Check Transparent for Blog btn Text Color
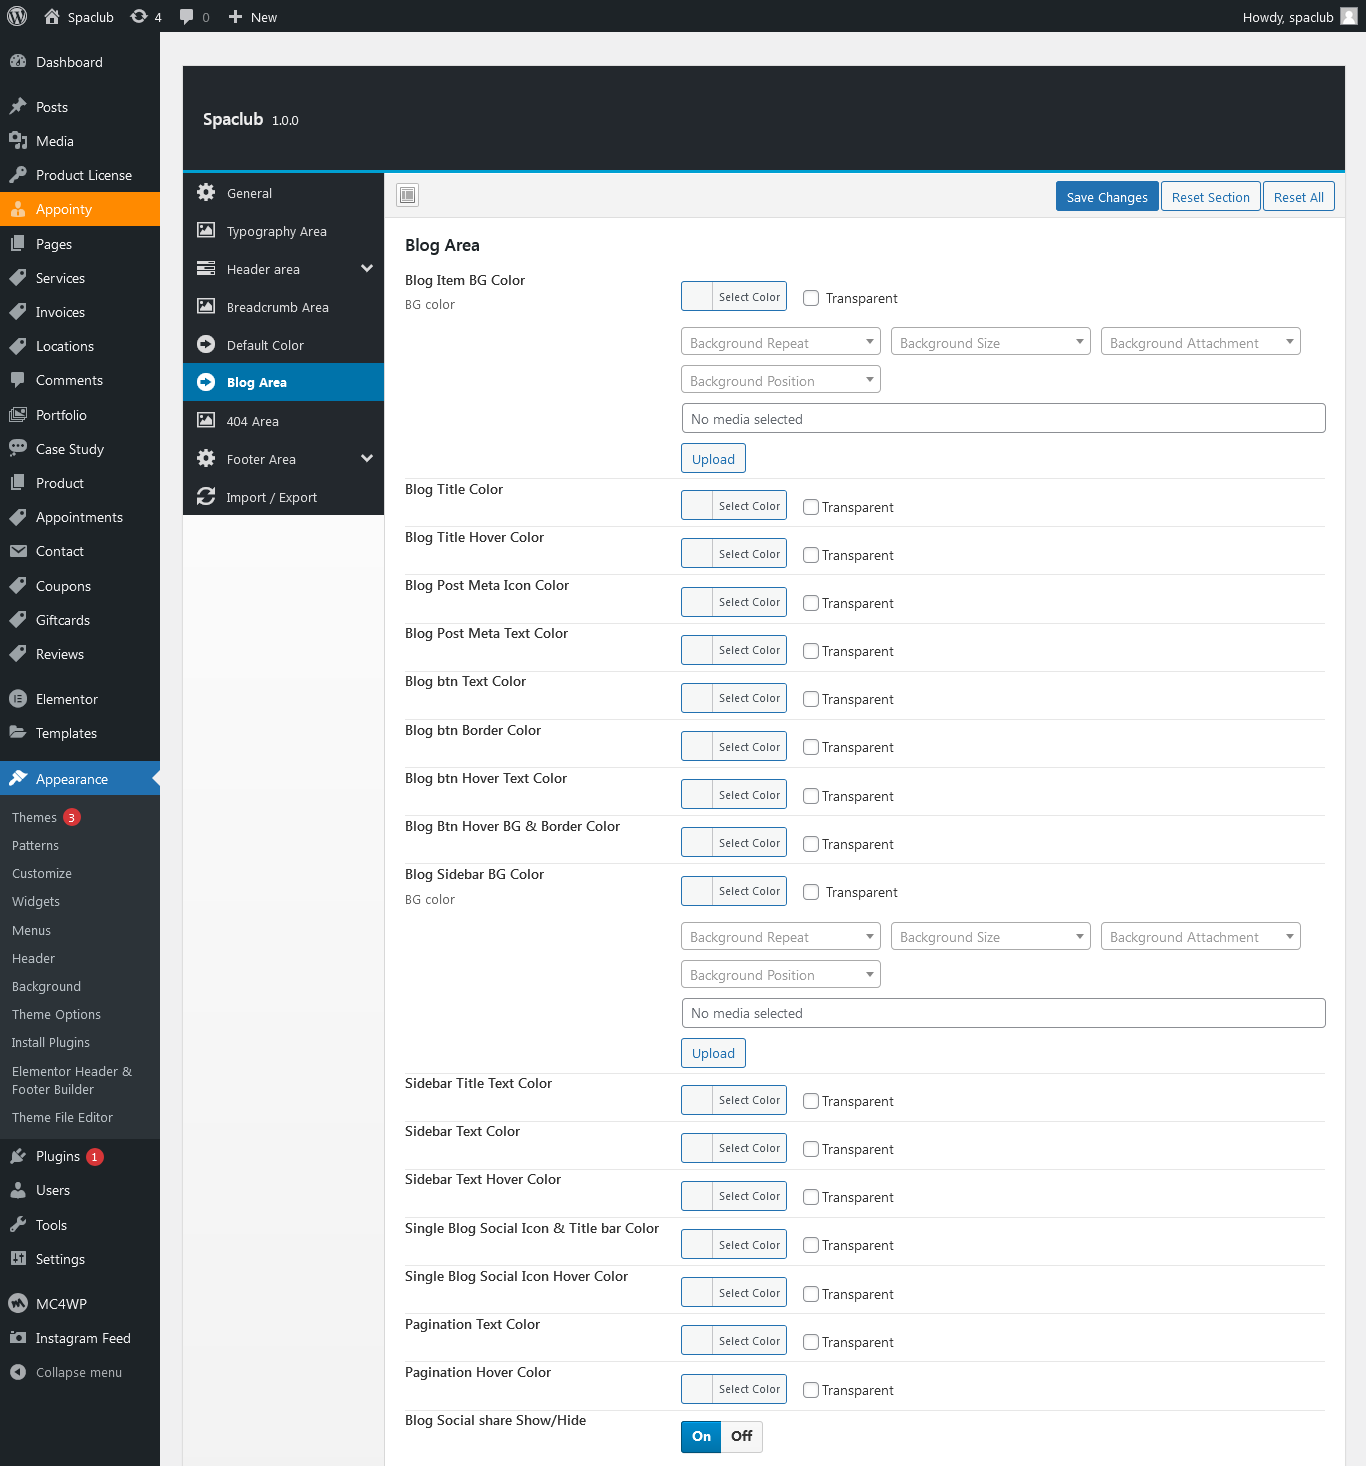This screenshot has height=1466, width=1366. click(811, 699)
